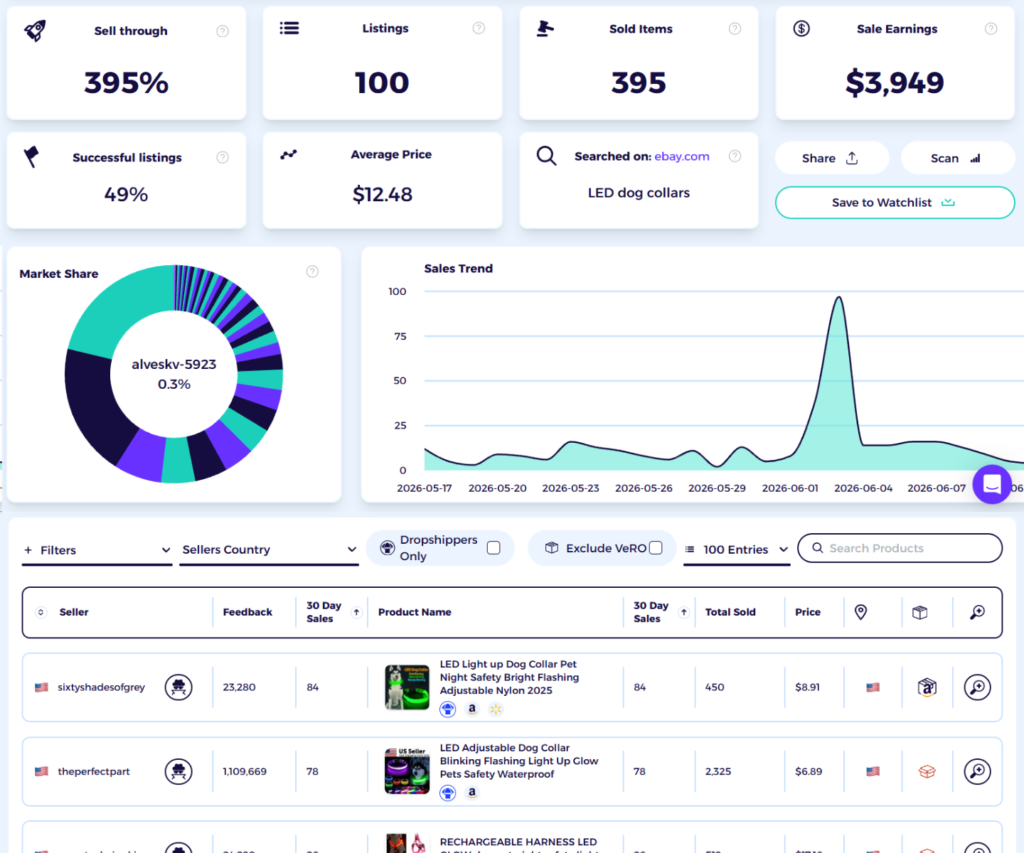
Task: Scan product in sixtyshadesofgrey row
Action: pos(977,687)
